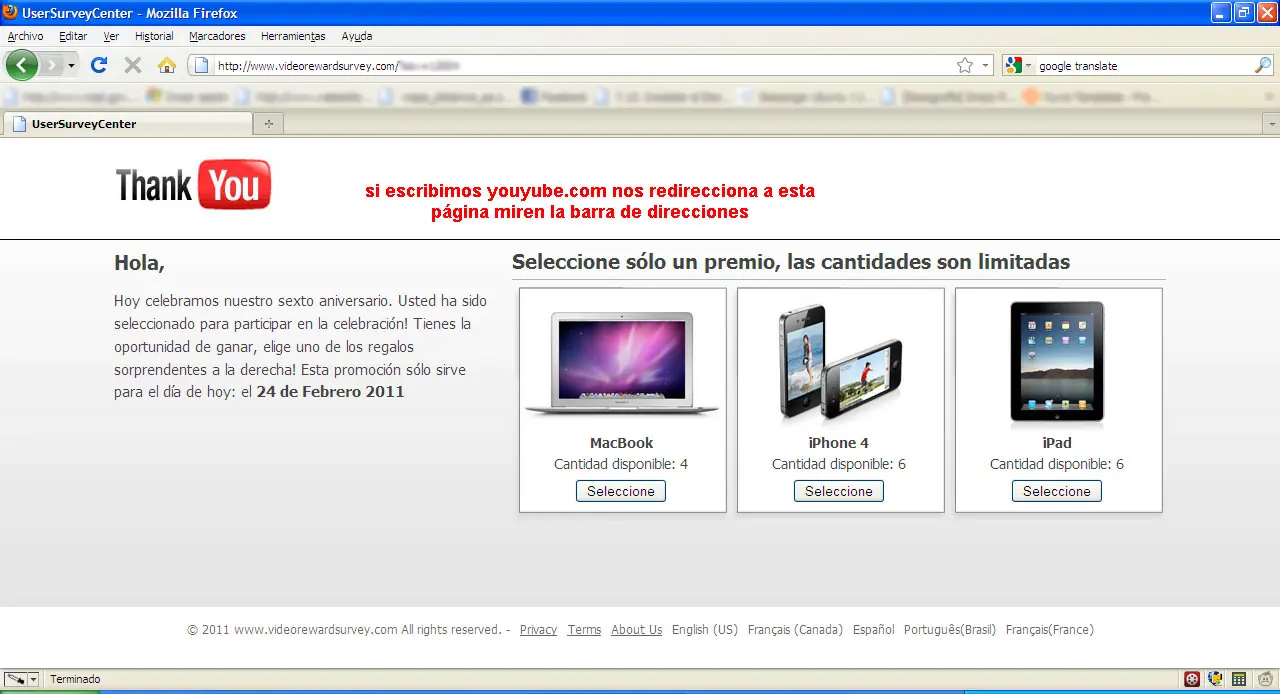Viewport: 1280px width, 694px height.
Task: Switch language to Español
Action: click(874, 630)
